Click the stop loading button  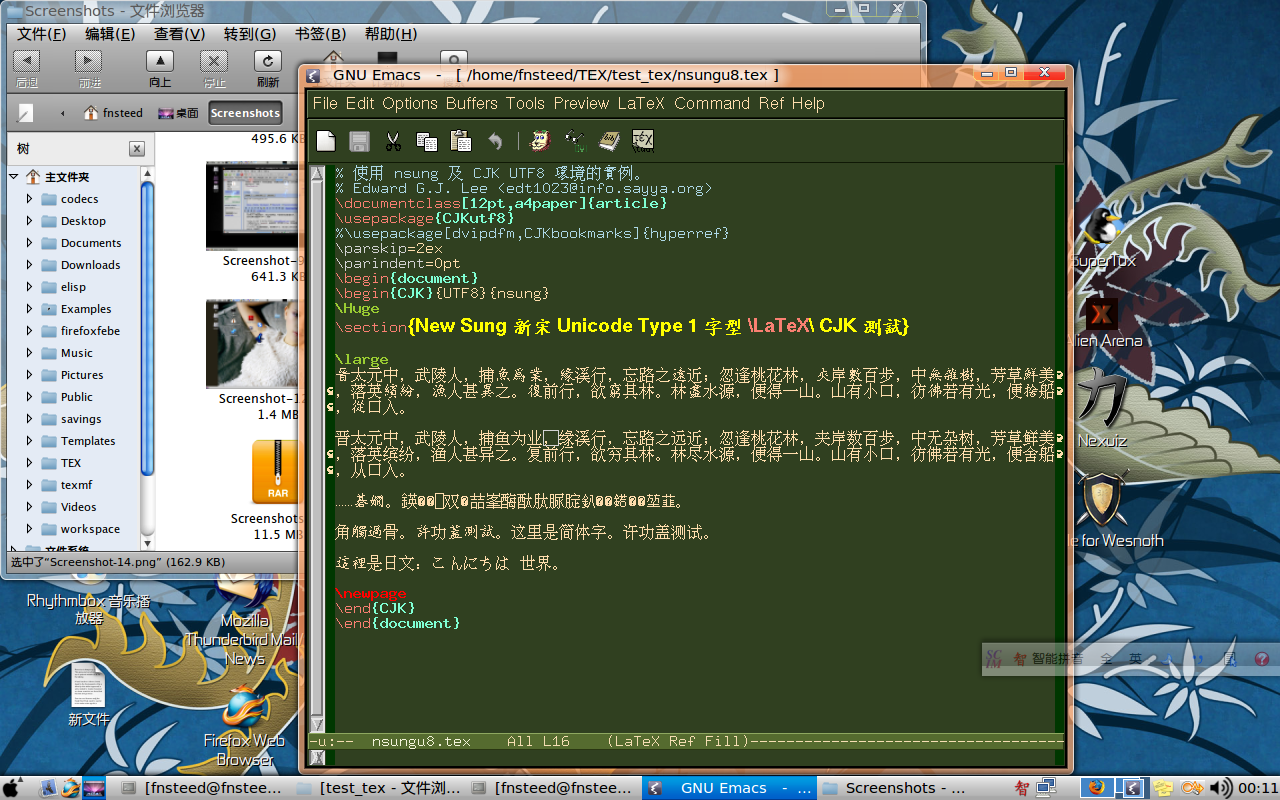coord(214,68)
